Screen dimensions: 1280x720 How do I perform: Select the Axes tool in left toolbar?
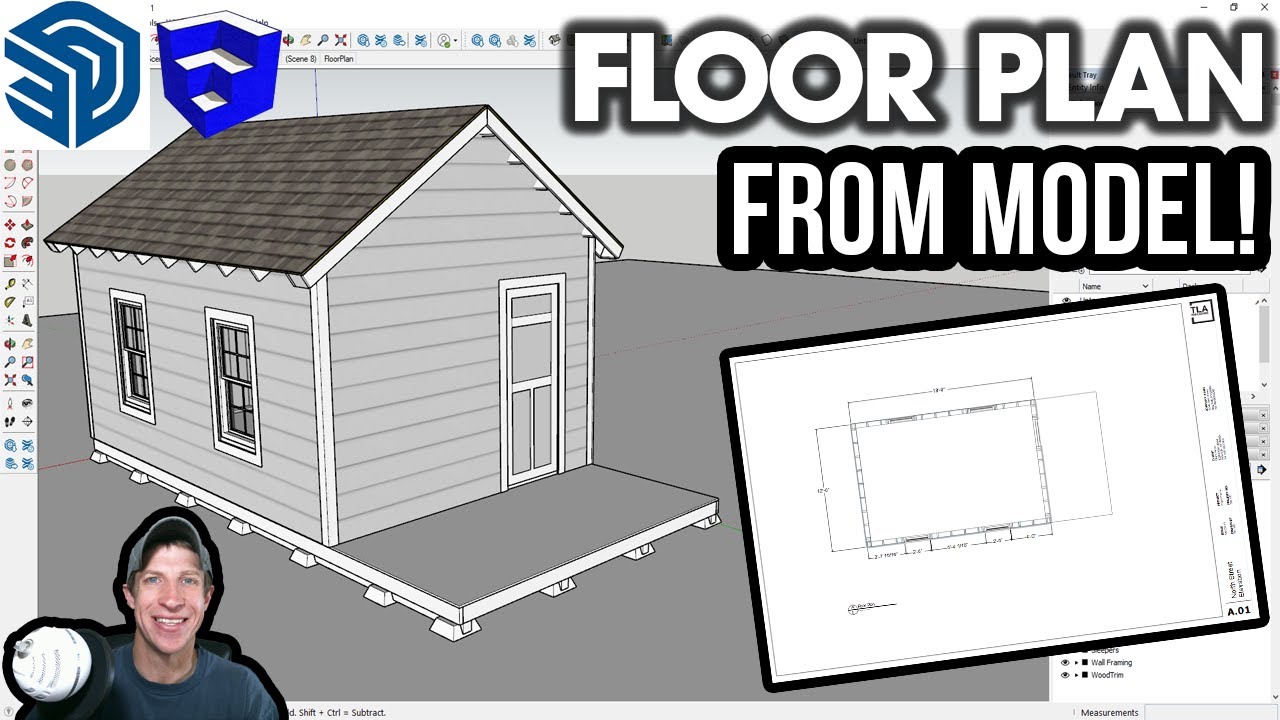tap(10, 320)
